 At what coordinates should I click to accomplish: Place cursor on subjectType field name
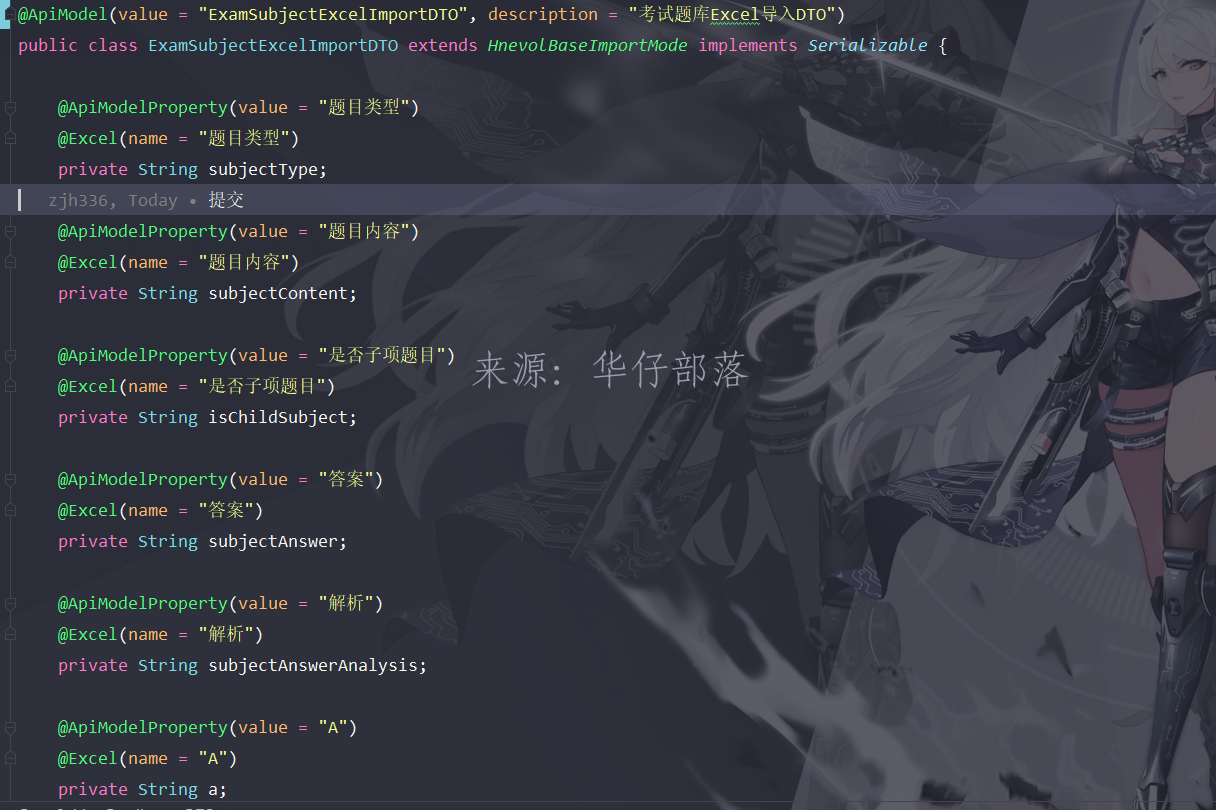(x=262, y=170)
